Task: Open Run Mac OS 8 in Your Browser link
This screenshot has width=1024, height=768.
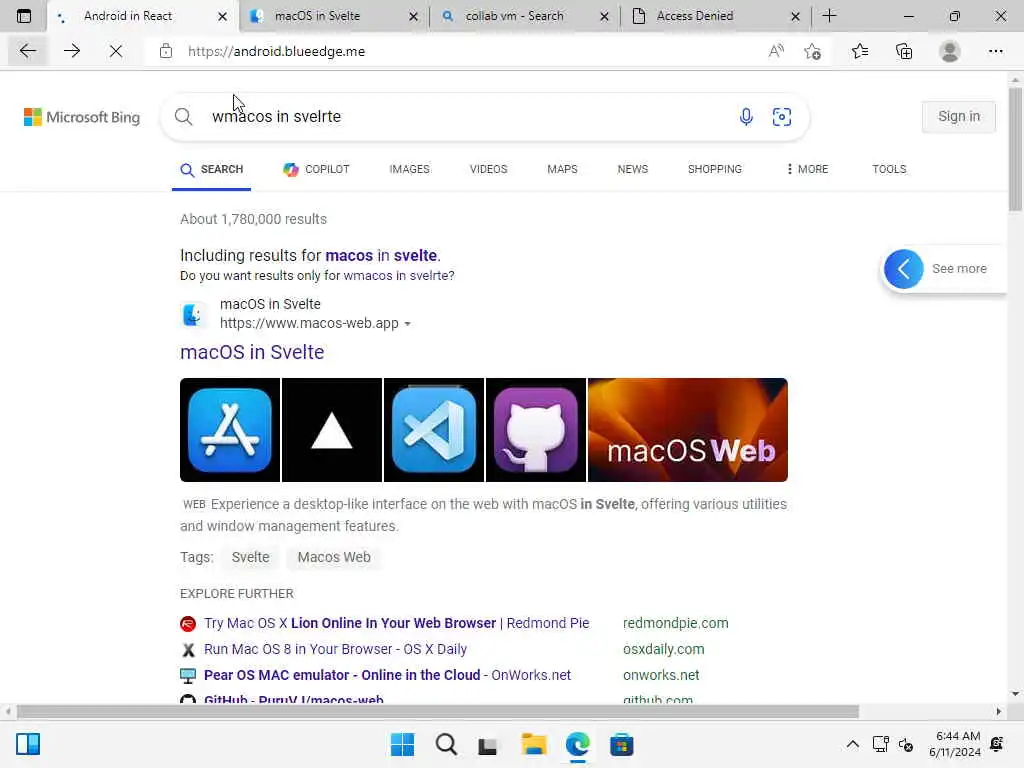Action: pyautogui.click(x=335, y=649)
